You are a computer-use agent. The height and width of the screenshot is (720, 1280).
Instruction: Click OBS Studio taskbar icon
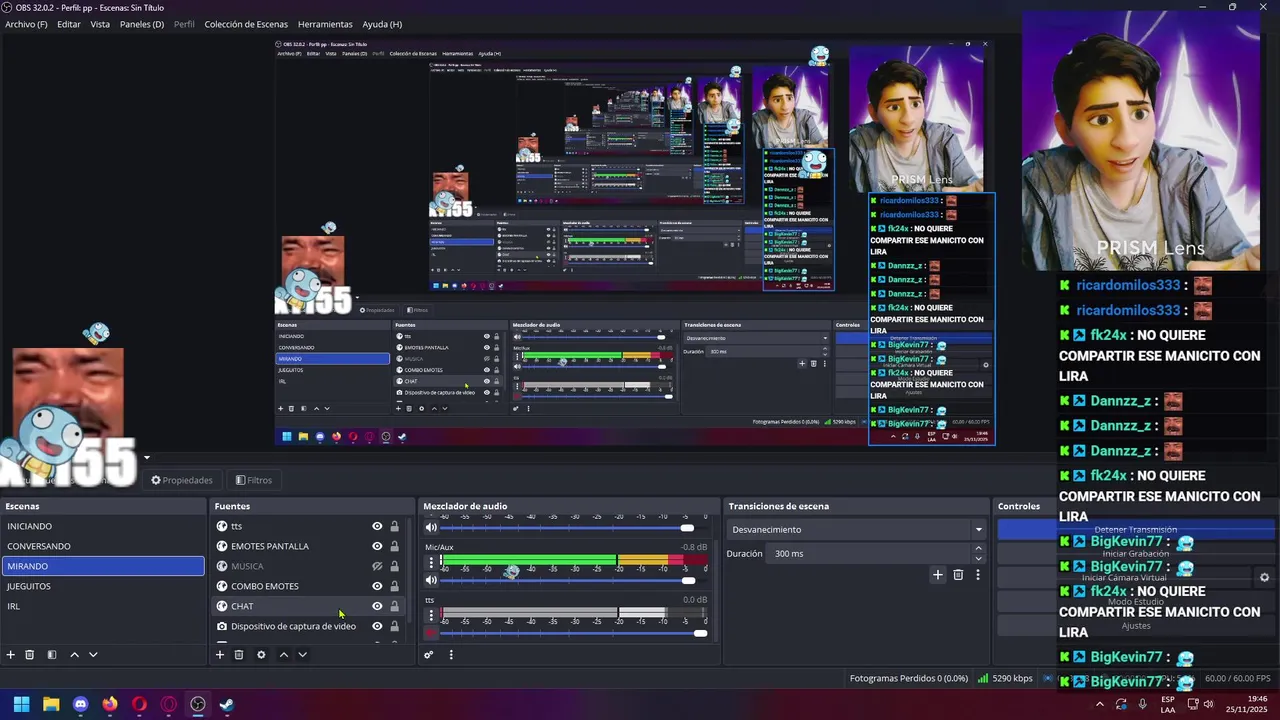tap(198, 704)
